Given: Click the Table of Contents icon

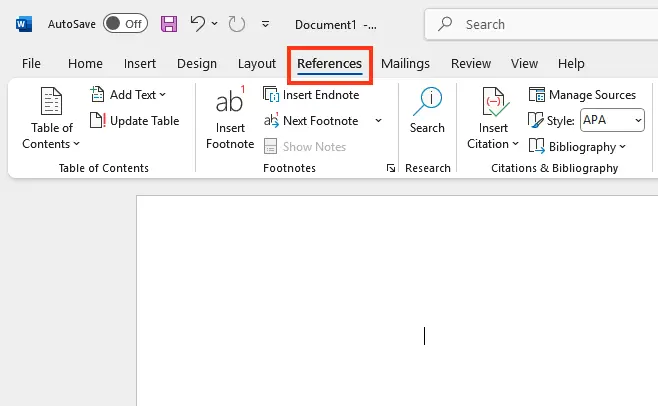Looking at the screenshot, I should [51, 103].
